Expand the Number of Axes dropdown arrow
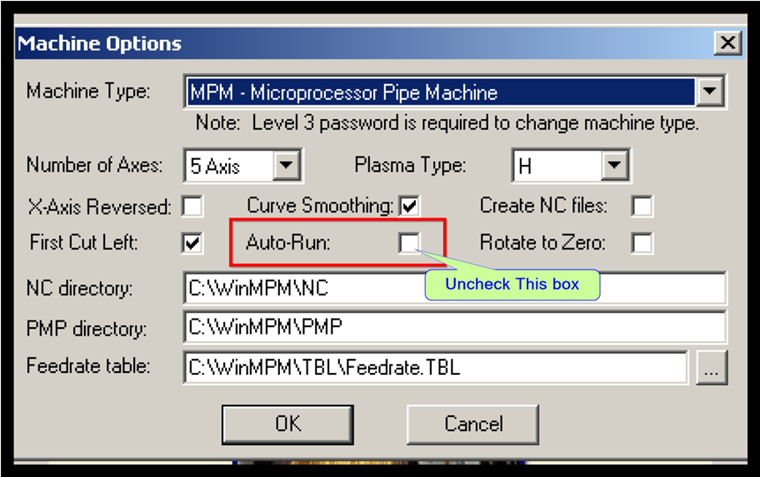This screenshot has width=760, height=477. pos(287,165)
